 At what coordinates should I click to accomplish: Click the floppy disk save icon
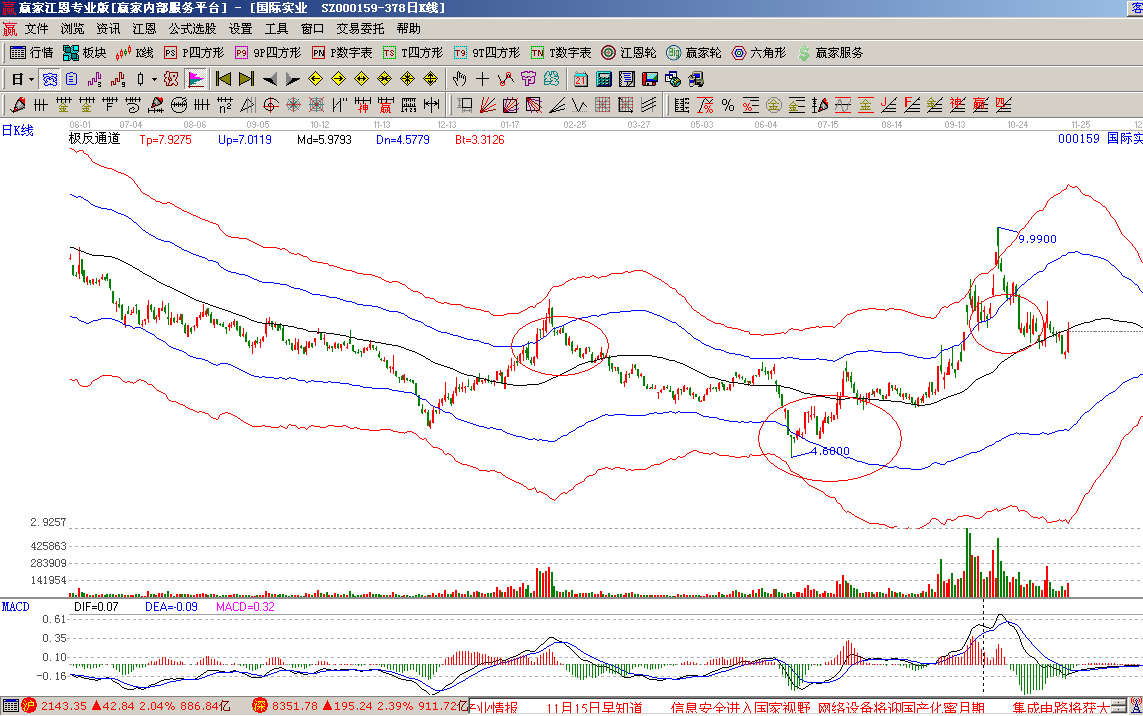[650, 79]
